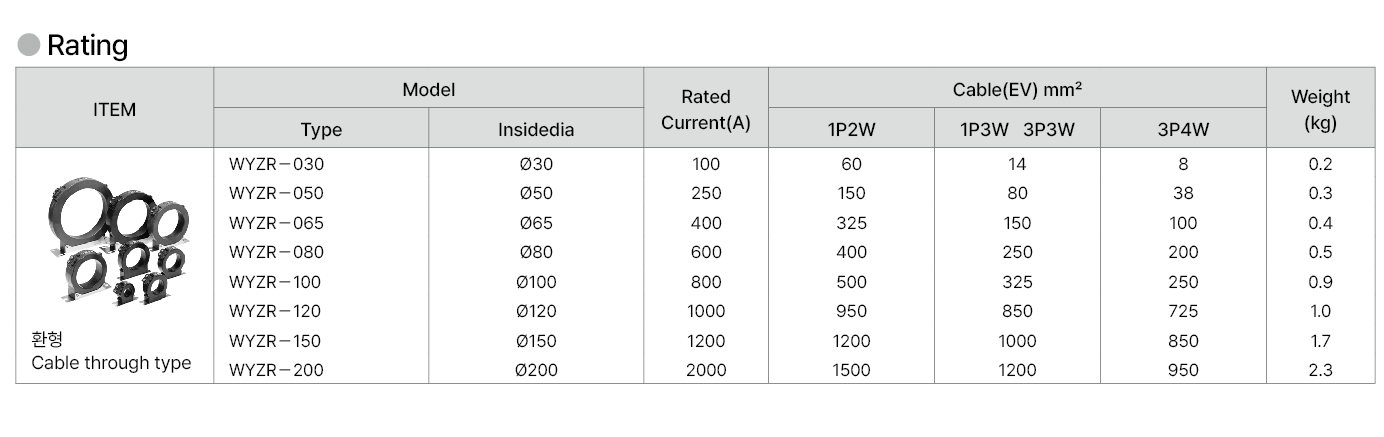Select model WYZR-030 in Type column

tap(277, 164)
